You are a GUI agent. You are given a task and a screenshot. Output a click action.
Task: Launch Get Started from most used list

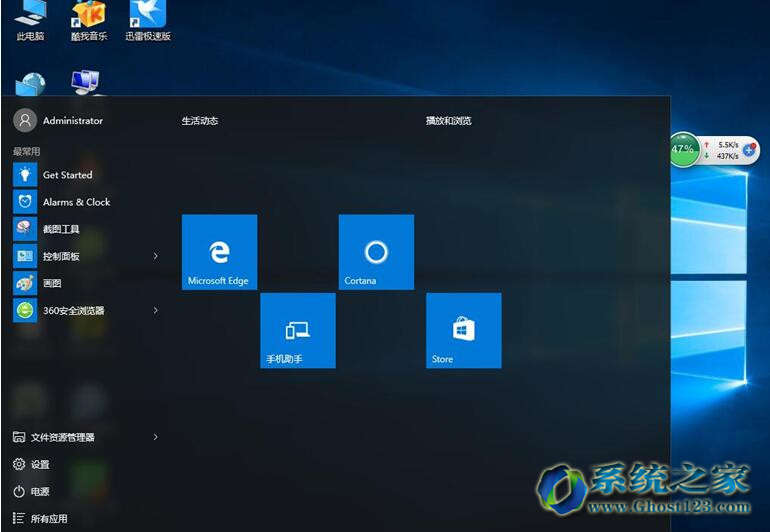pyautogui.click(x=67, y=175)
